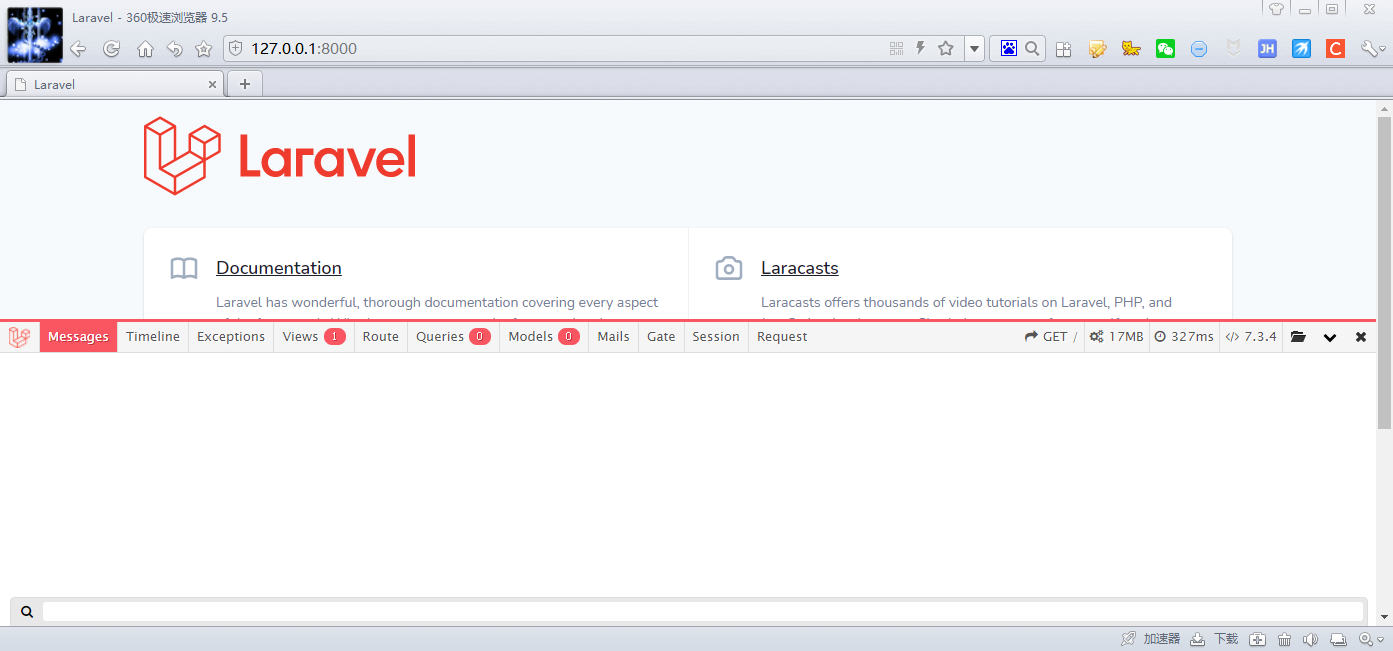This screenshot has height=651, width=1393.
Task: Open the address bar history dropdown arrow
Action: coord(975,49)
